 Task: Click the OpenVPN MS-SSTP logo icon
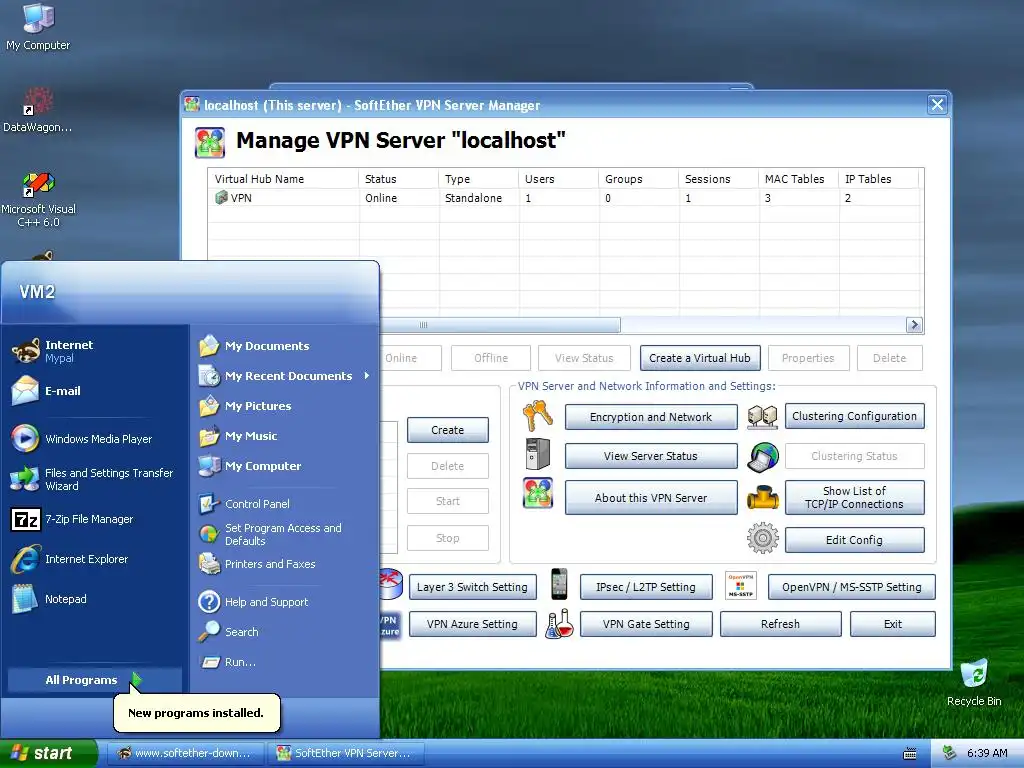(741, 585)
